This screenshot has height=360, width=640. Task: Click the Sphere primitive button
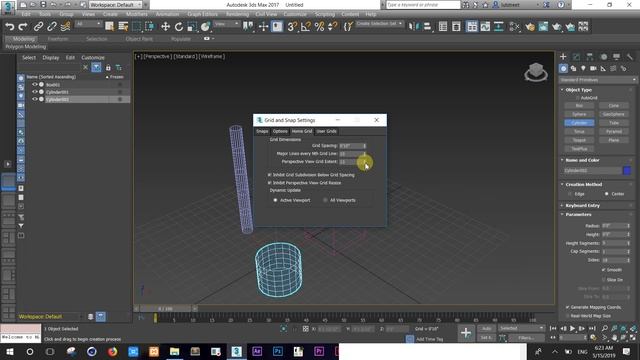click(579, 114)
